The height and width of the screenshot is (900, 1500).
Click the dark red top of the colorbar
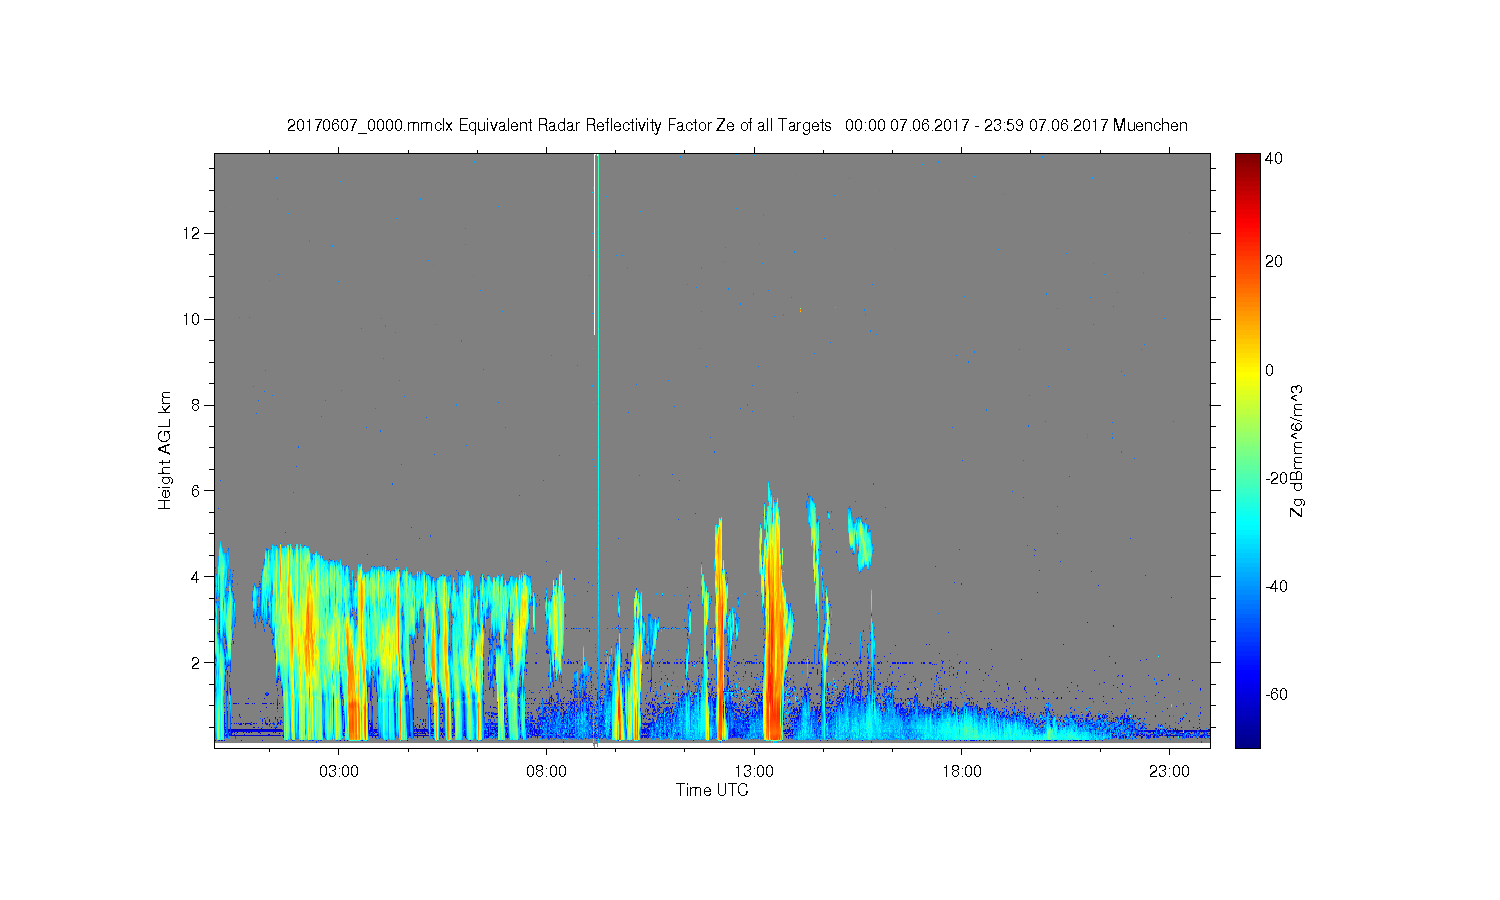click(1246, 160)
